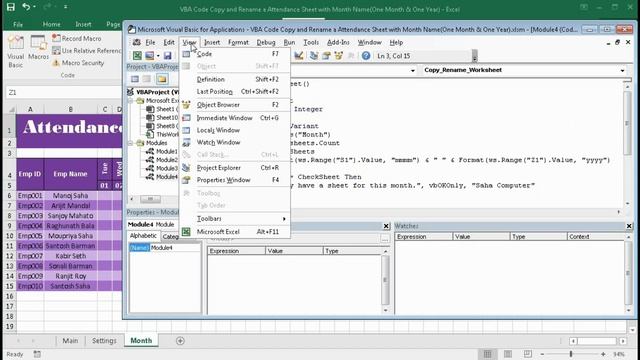
Task: Open the Debug menu in VBA editor
Action: coord(266,42)
